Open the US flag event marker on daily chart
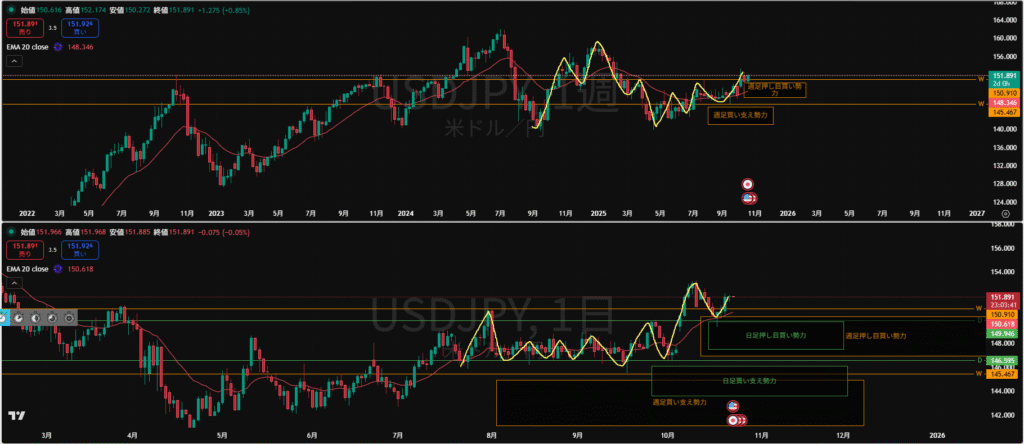Screen dimensions: 1024x444 [x=733, y=405]
